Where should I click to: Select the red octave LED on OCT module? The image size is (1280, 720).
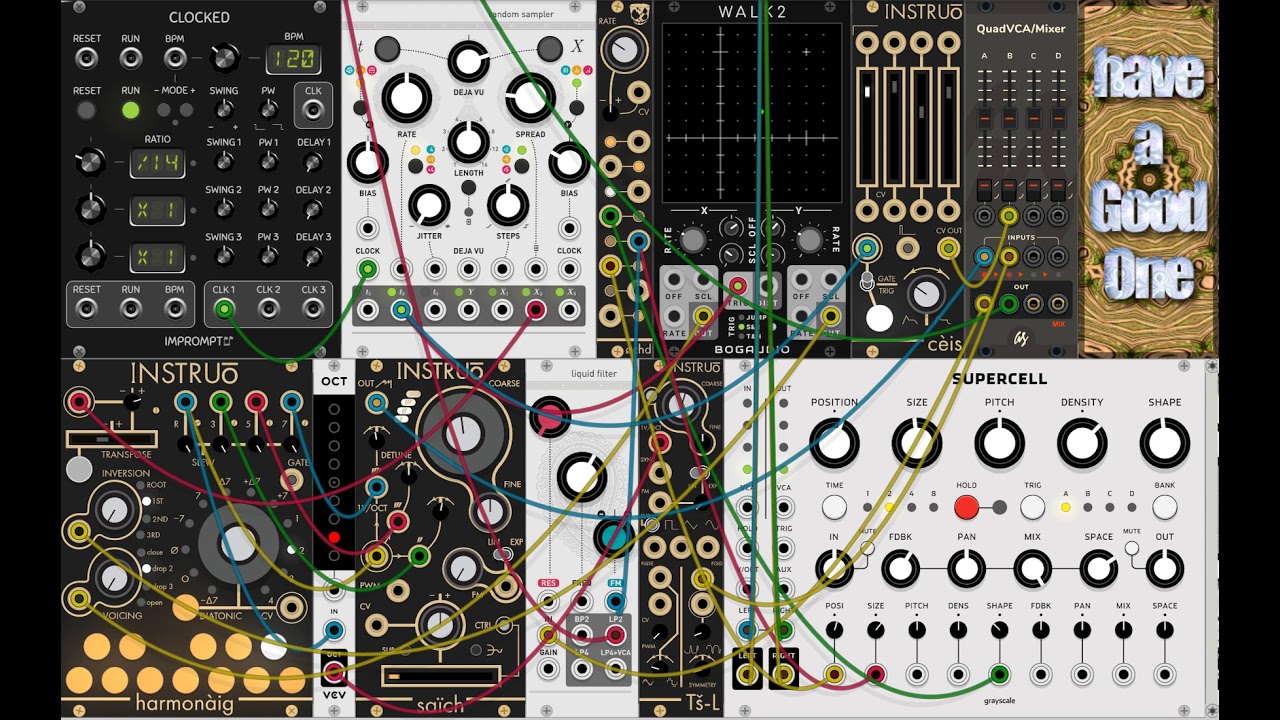coord(334,537)
